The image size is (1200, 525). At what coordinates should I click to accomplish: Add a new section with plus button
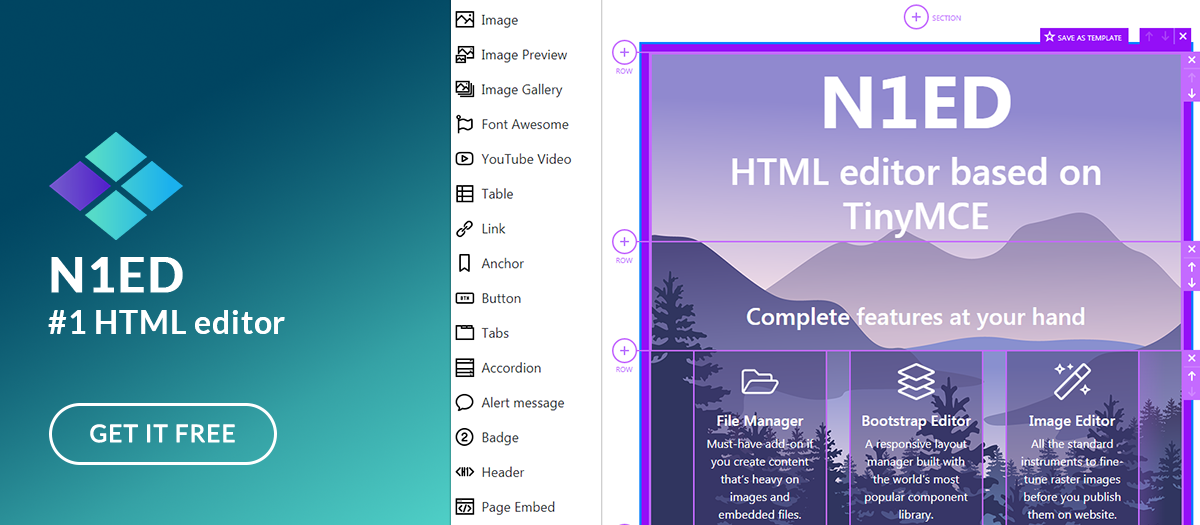(x=916, y=17)
